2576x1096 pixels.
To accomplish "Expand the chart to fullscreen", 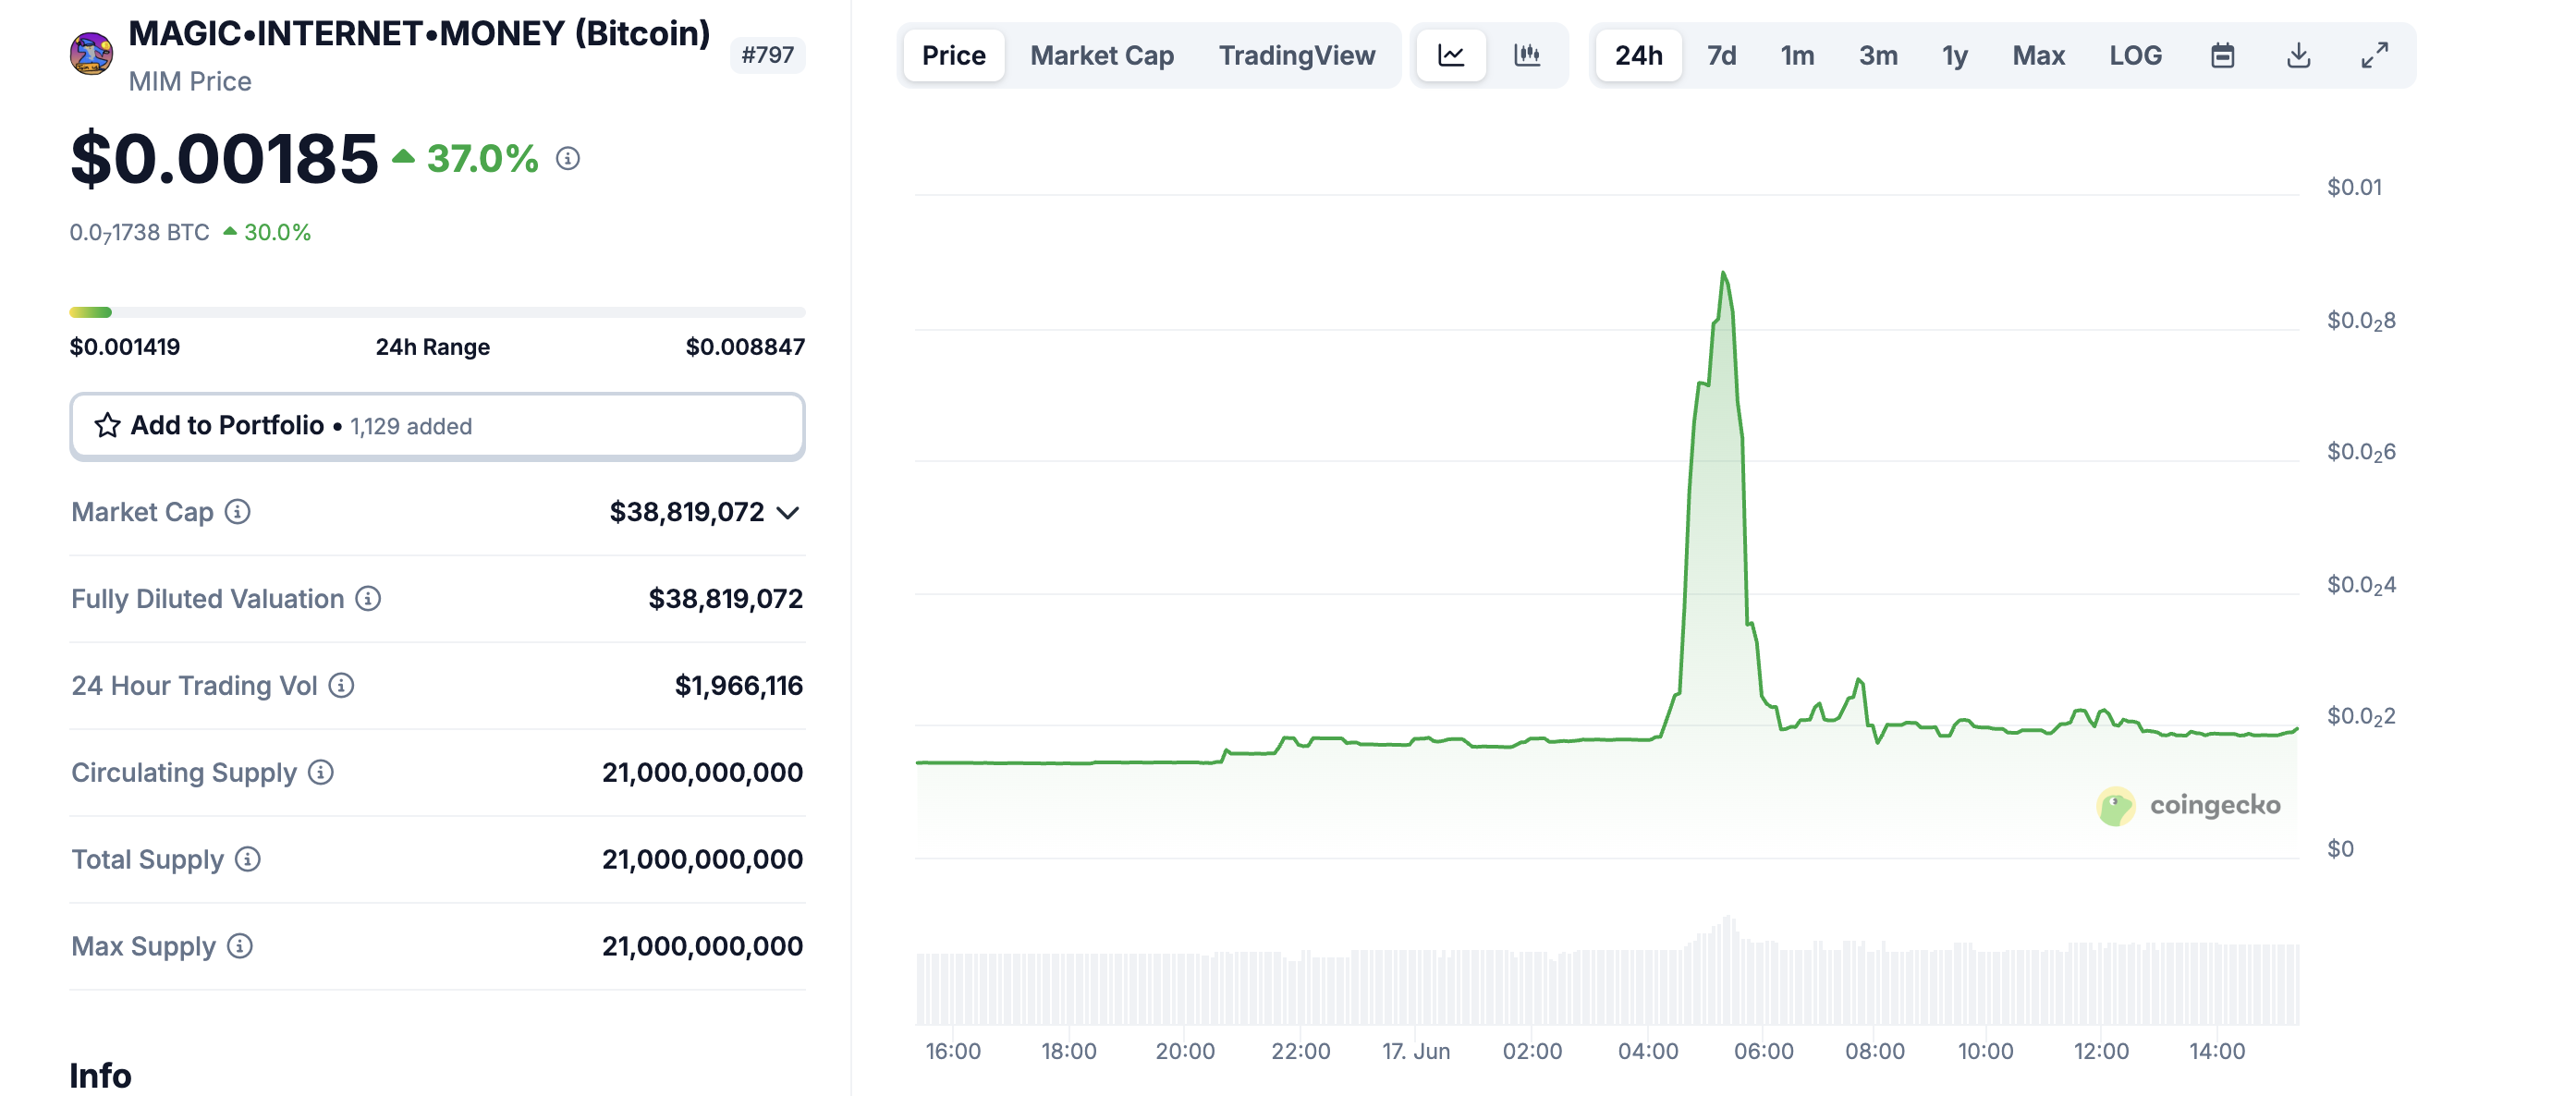I will click(2374, 55).
